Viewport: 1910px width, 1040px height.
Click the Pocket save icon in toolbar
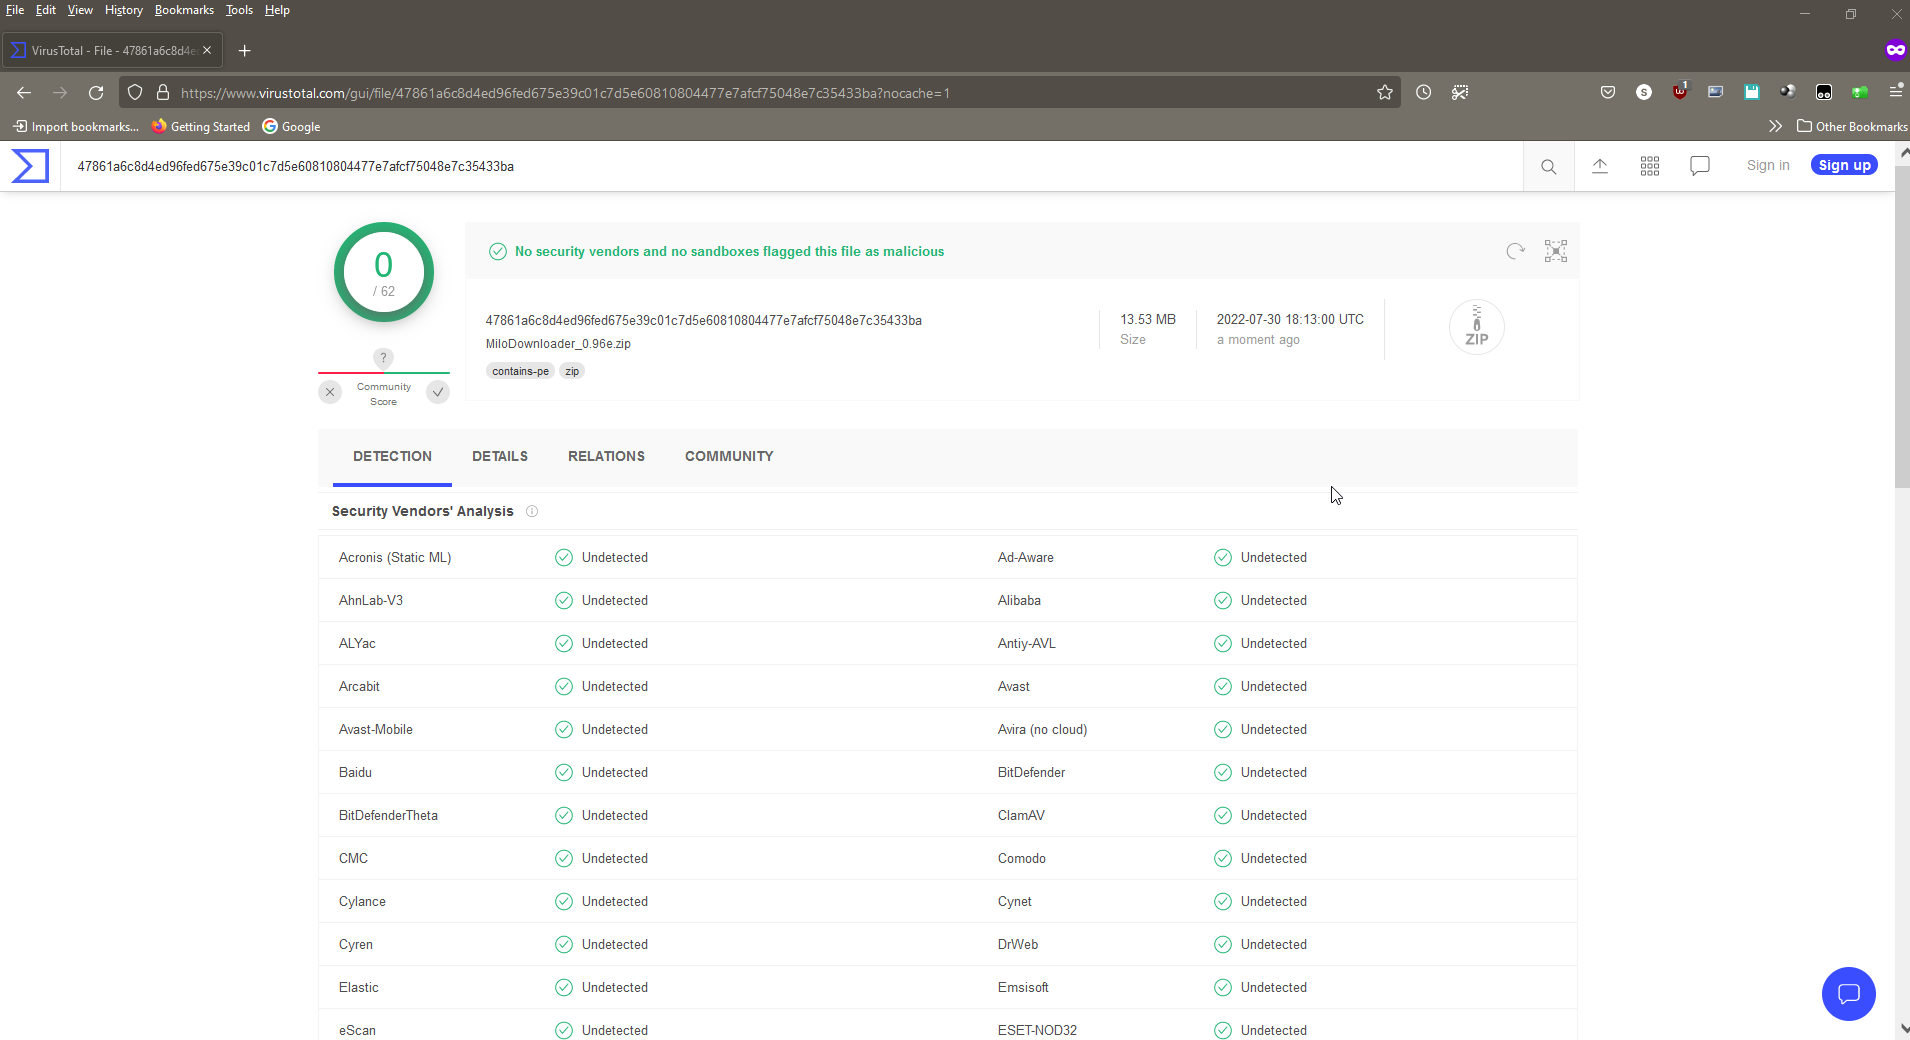[x=1608, y=93]
